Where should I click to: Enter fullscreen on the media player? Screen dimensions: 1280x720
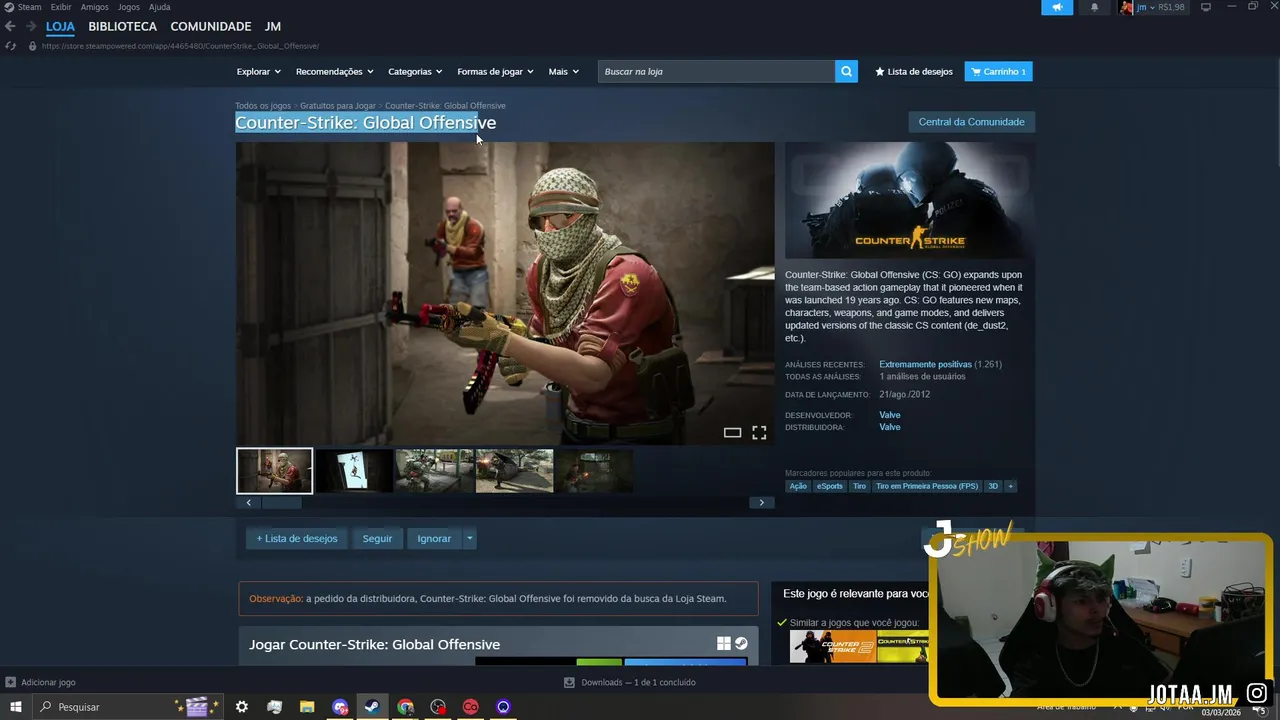(759, 433)
